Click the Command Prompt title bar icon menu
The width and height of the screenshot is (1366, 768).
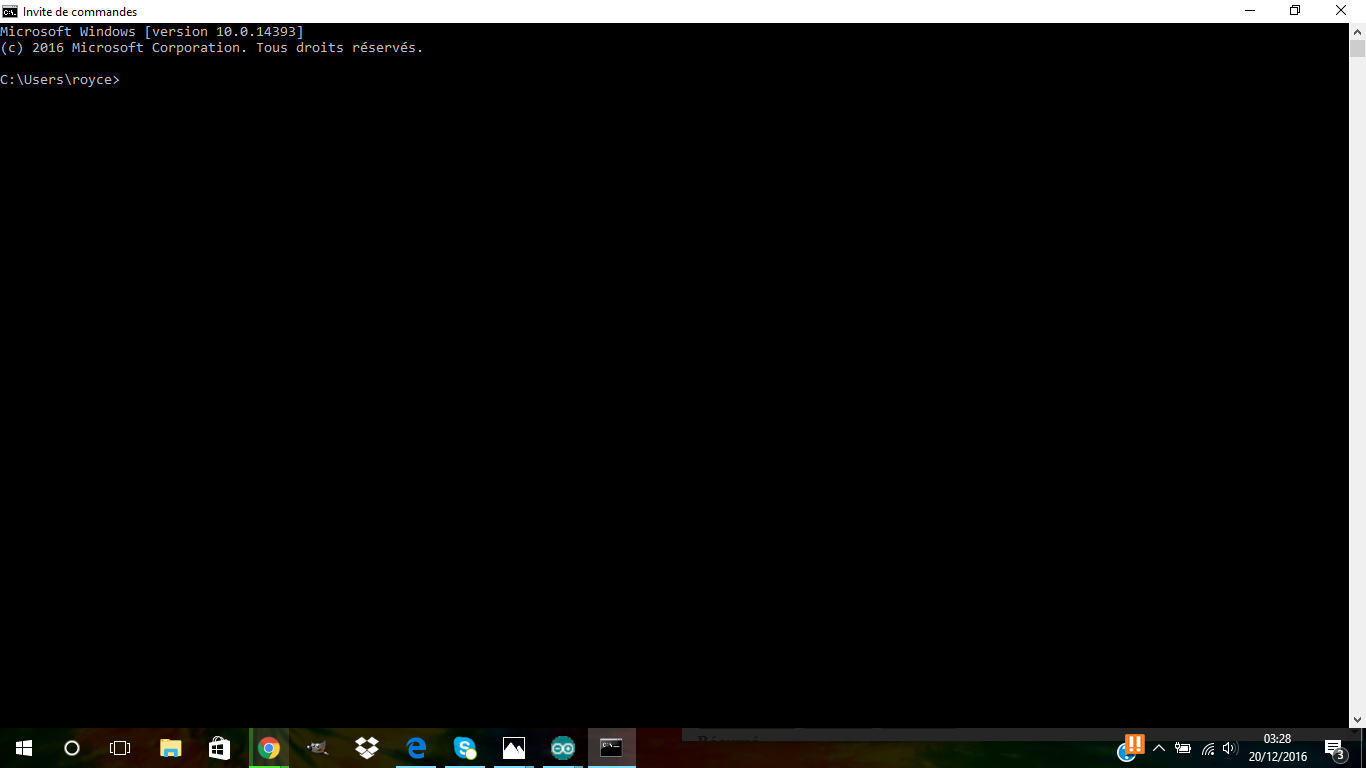(10, 11)
